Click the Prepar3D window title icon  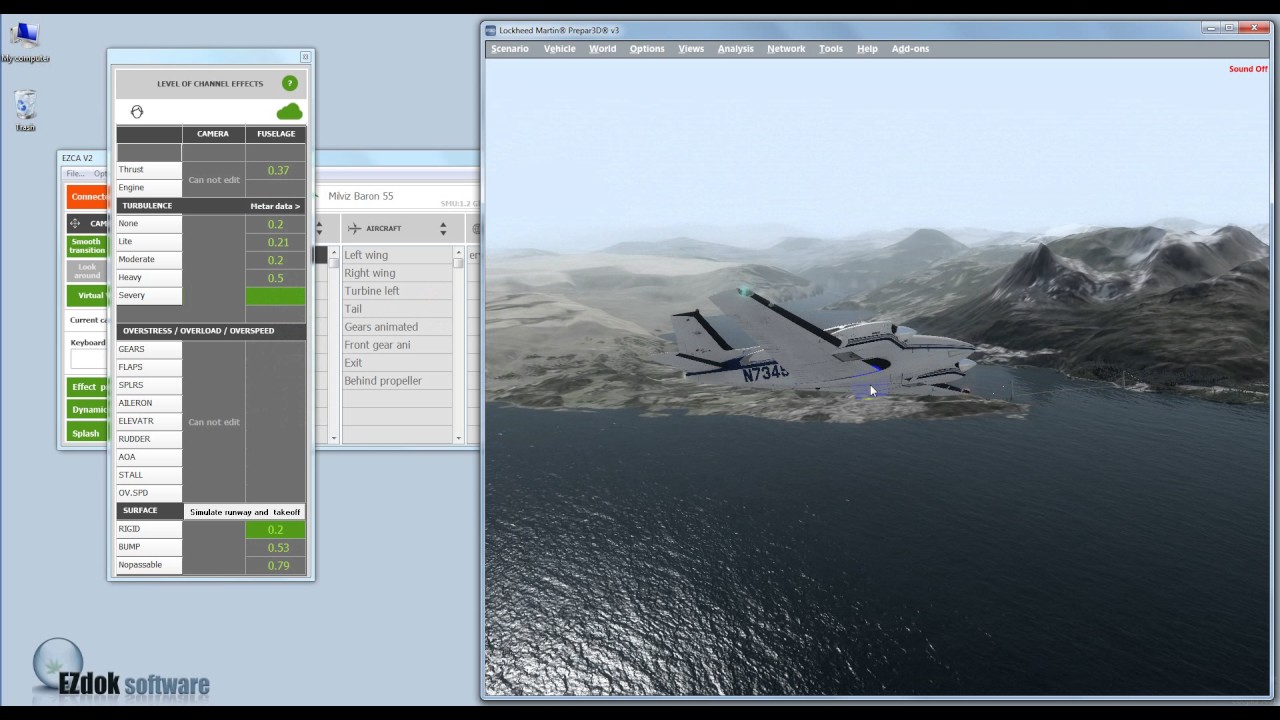pos(491,30)
